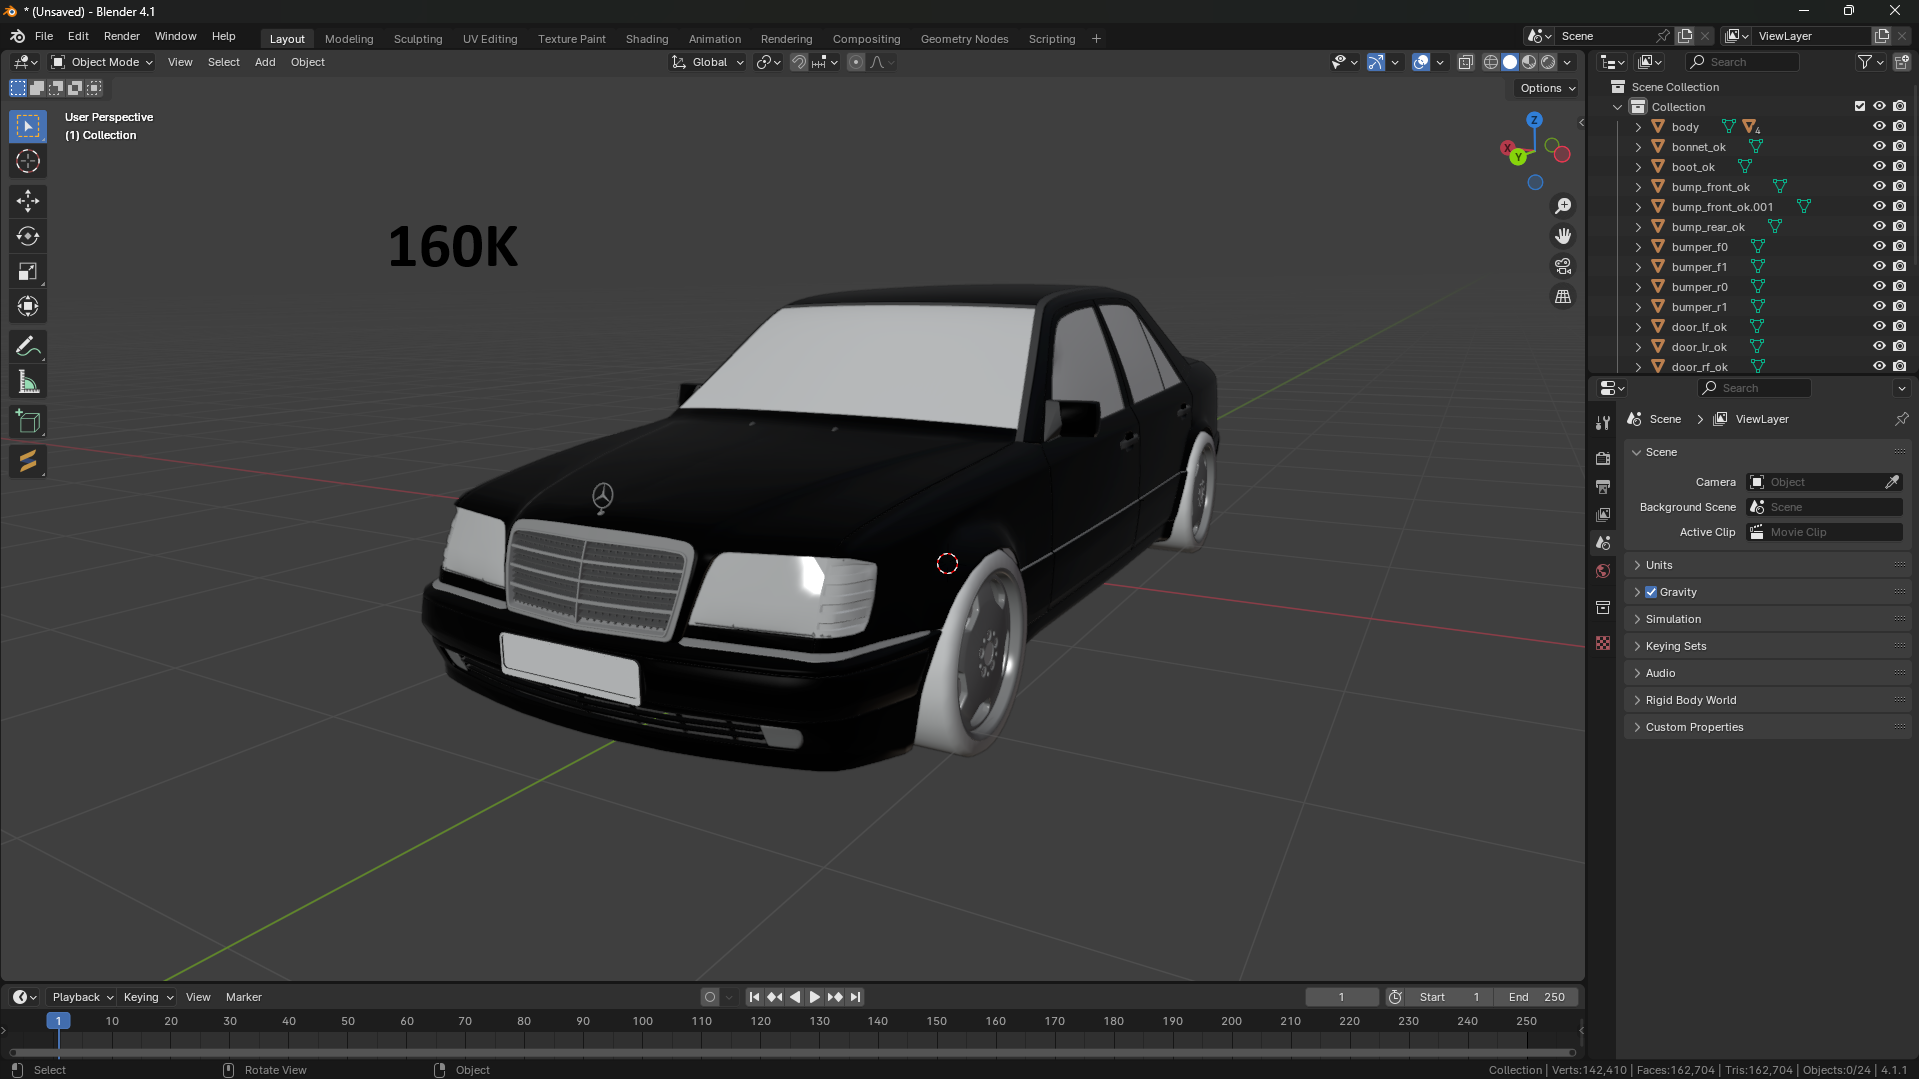This screenshot has width=1919, height=1079.
Task: Open the Output properties tab
Action: [1603, 486]
